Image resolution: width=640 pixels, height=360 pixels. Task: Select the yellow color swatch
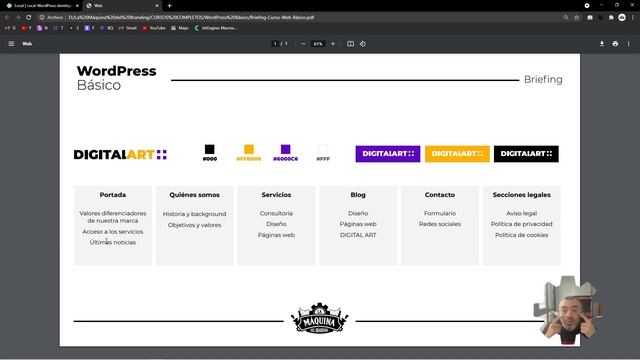tap(249, 149)
